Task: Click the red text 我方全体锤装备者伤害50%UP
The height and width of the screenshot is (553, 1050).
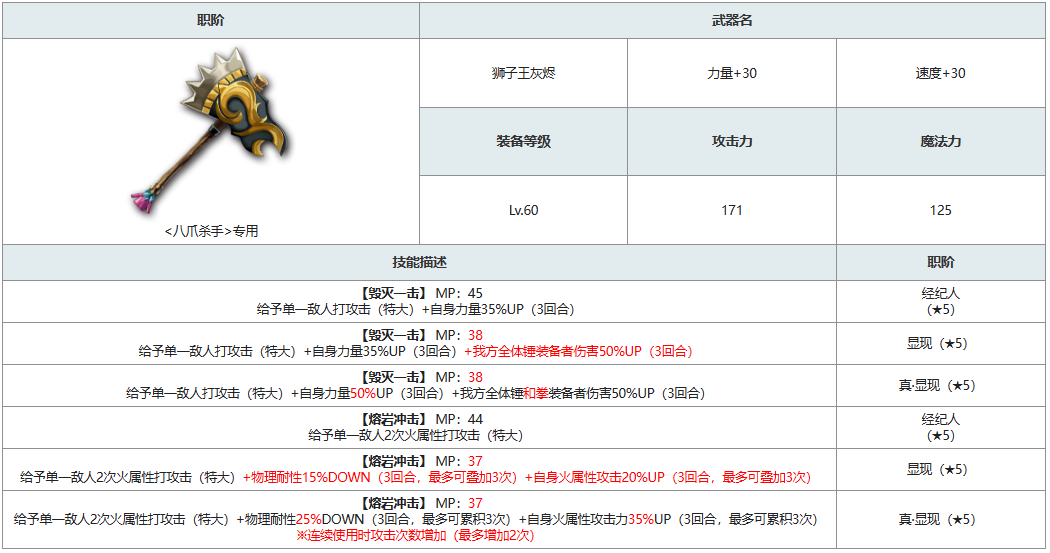Action: click(x=577, y=351)
